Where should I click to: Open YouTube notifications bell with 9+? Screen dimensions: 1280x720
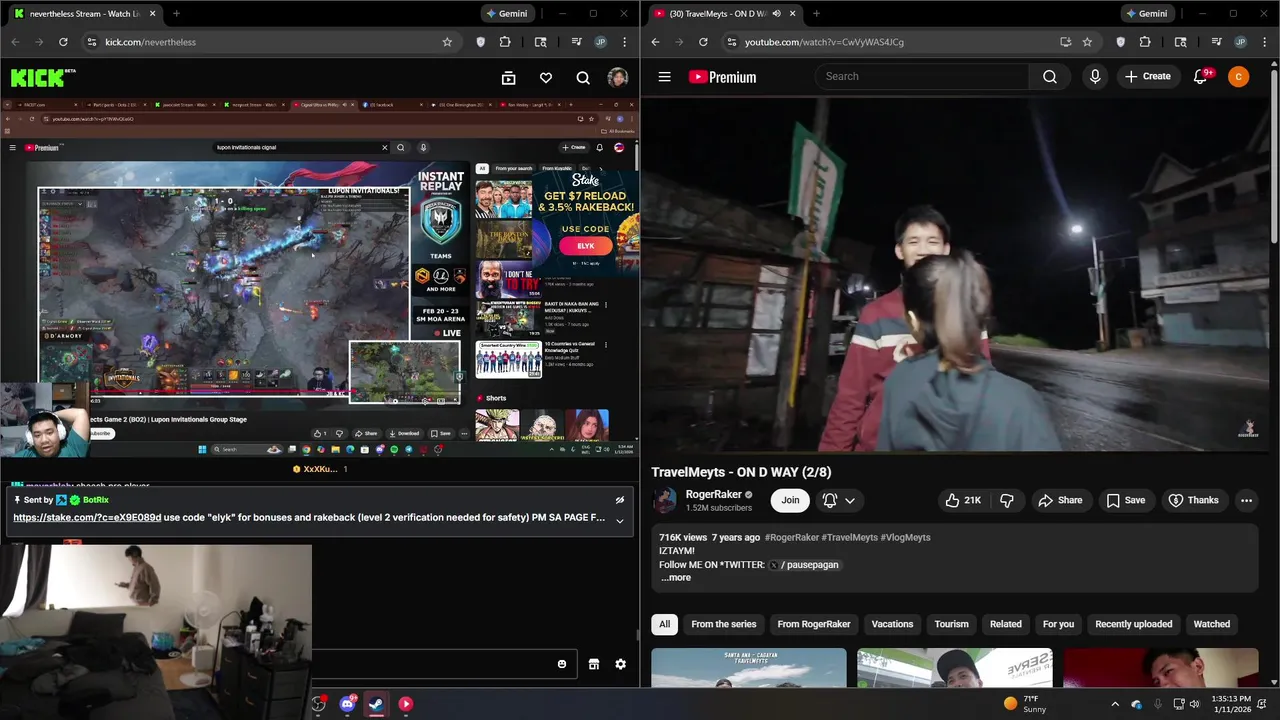click(x=1201, y=76)
